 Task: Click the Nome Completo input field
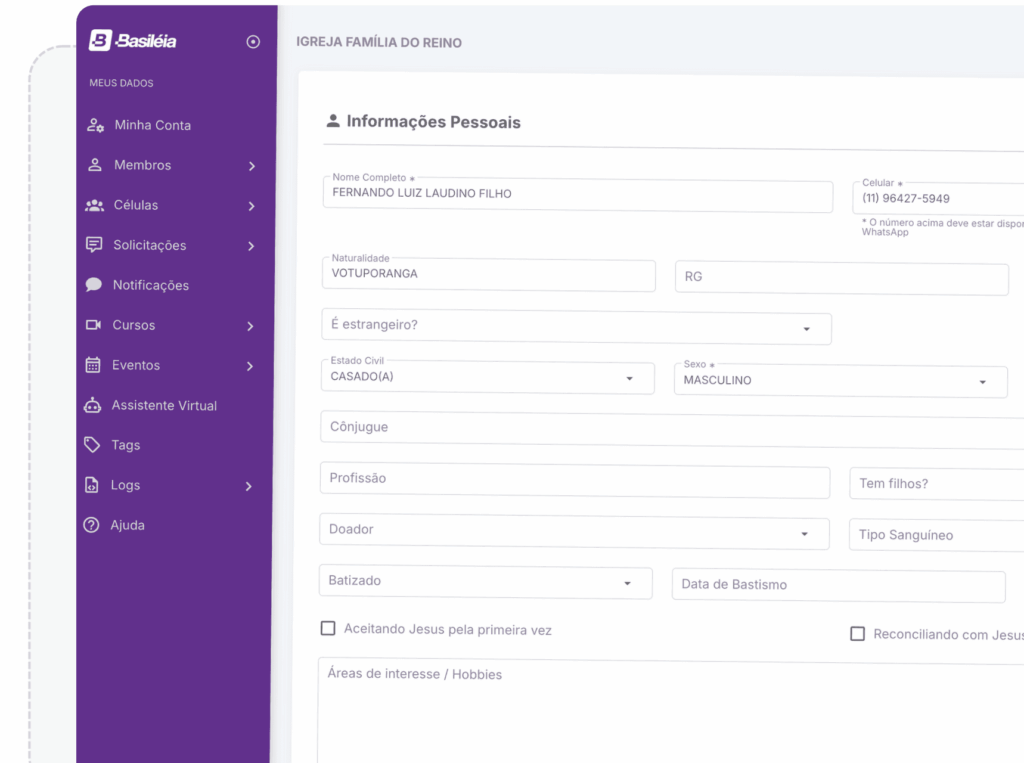point(577,194)
